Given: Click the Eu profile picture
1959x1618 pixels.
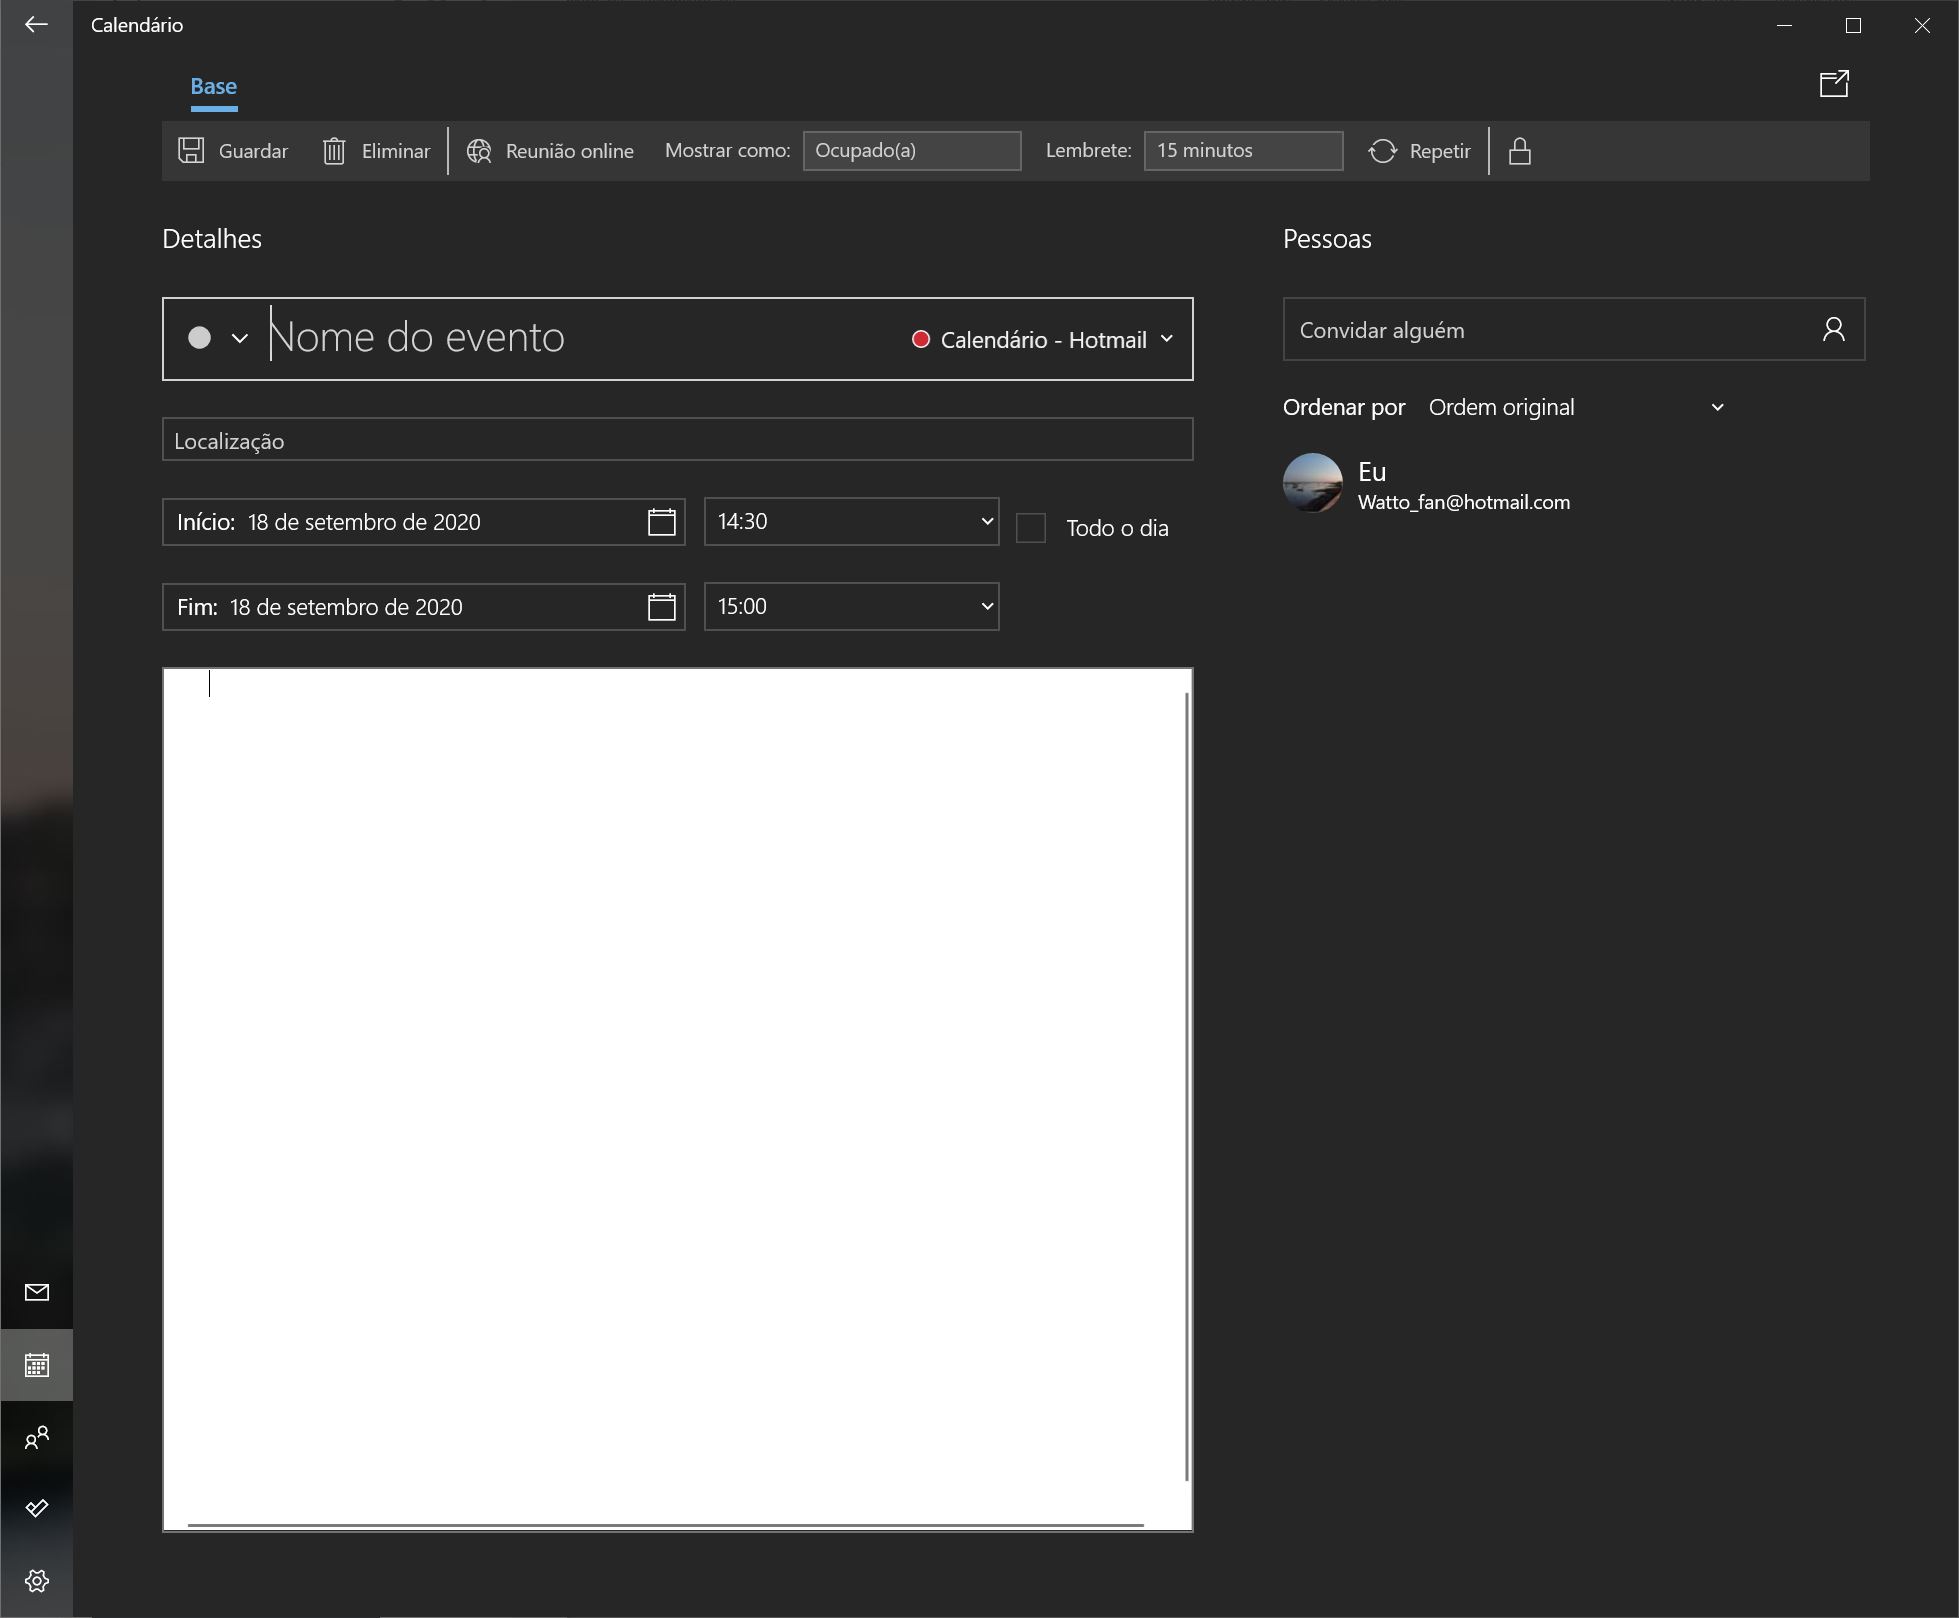Looking at the screenshot, I should click(1312, 483).
